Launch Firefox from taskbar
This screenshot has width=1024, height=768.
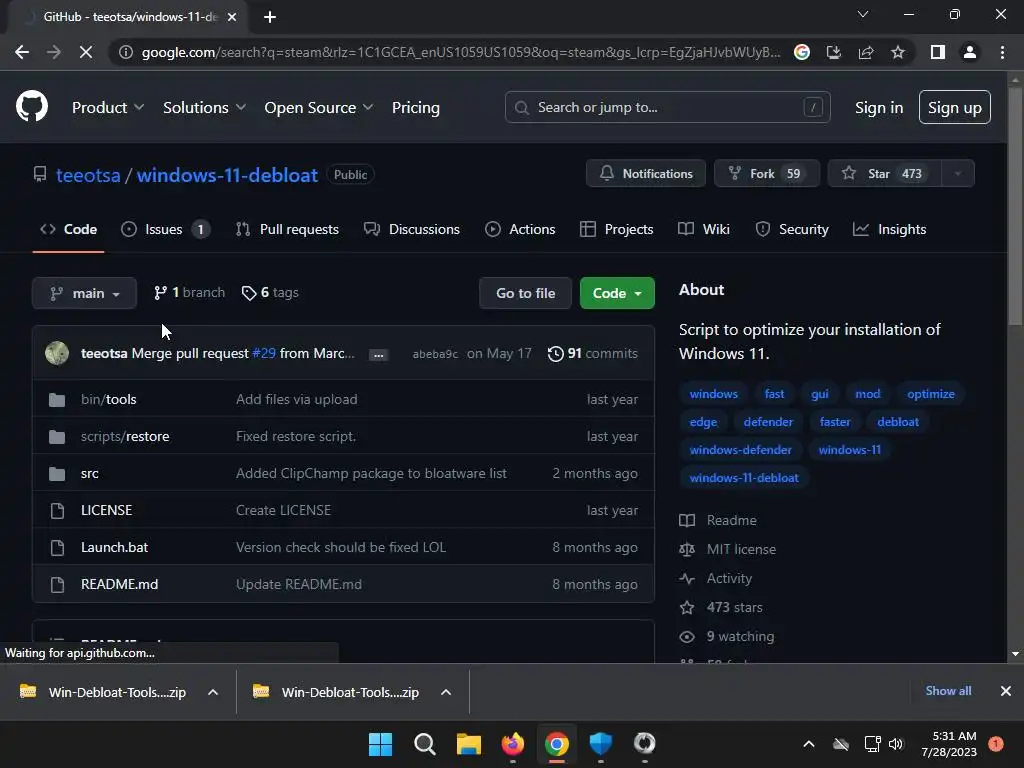click(513, 744)
